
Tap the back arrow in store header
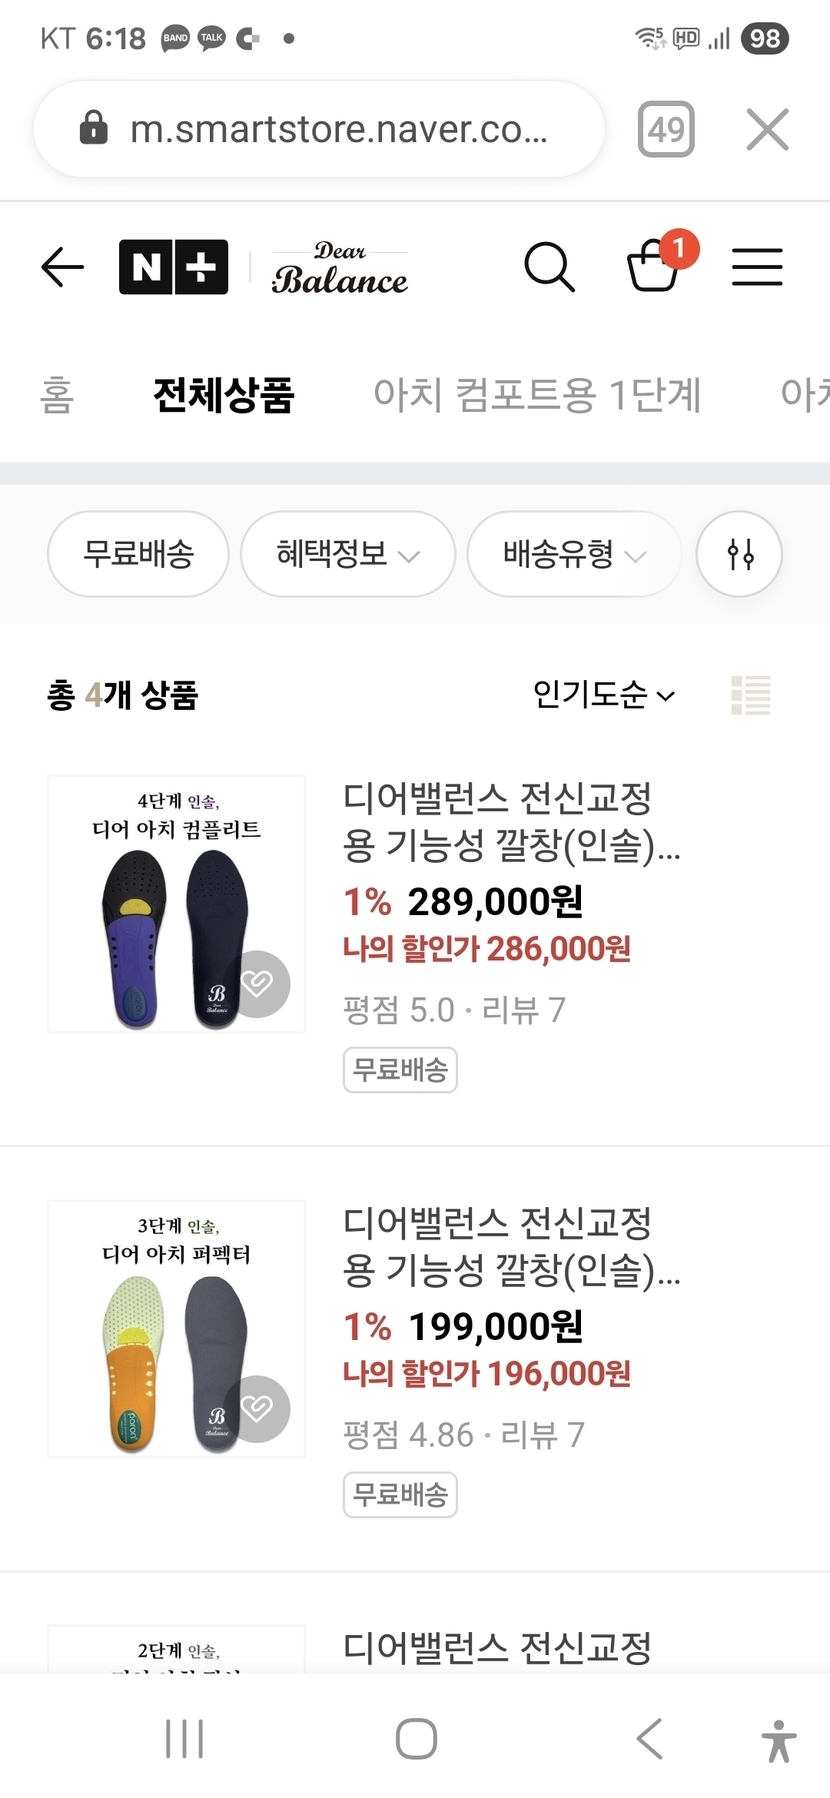click(62, 268)
